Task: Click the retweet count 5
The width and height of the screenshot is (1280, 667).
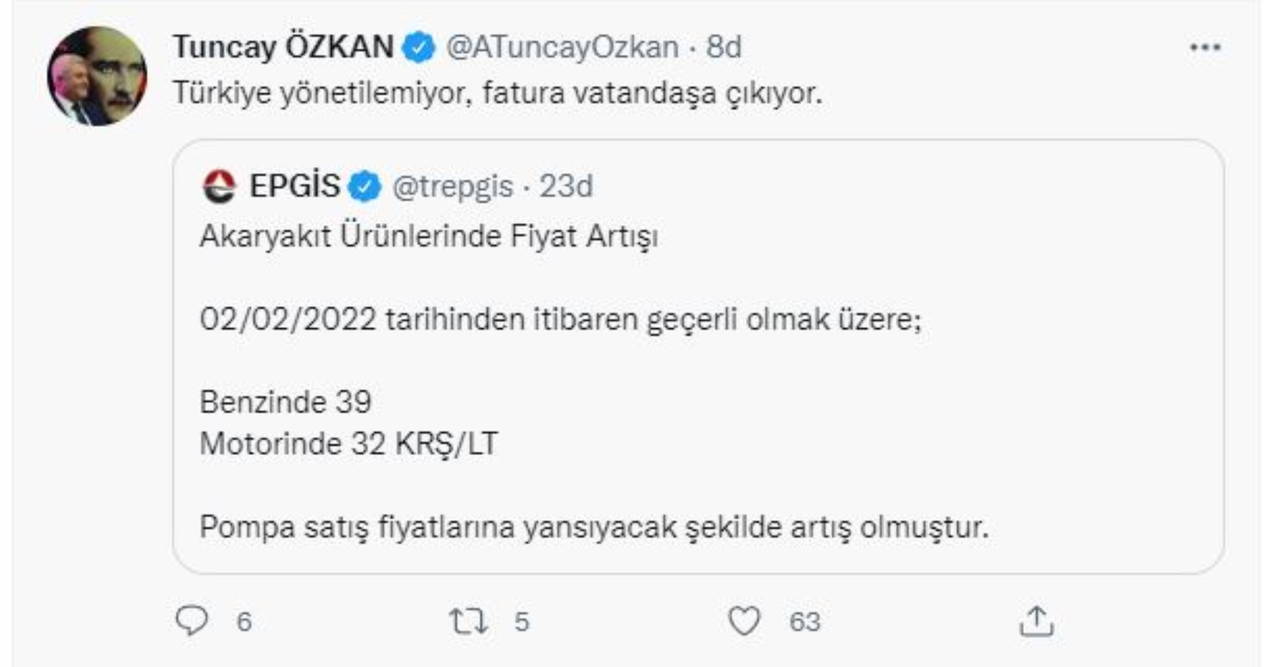Action: [x=520, y=622]
